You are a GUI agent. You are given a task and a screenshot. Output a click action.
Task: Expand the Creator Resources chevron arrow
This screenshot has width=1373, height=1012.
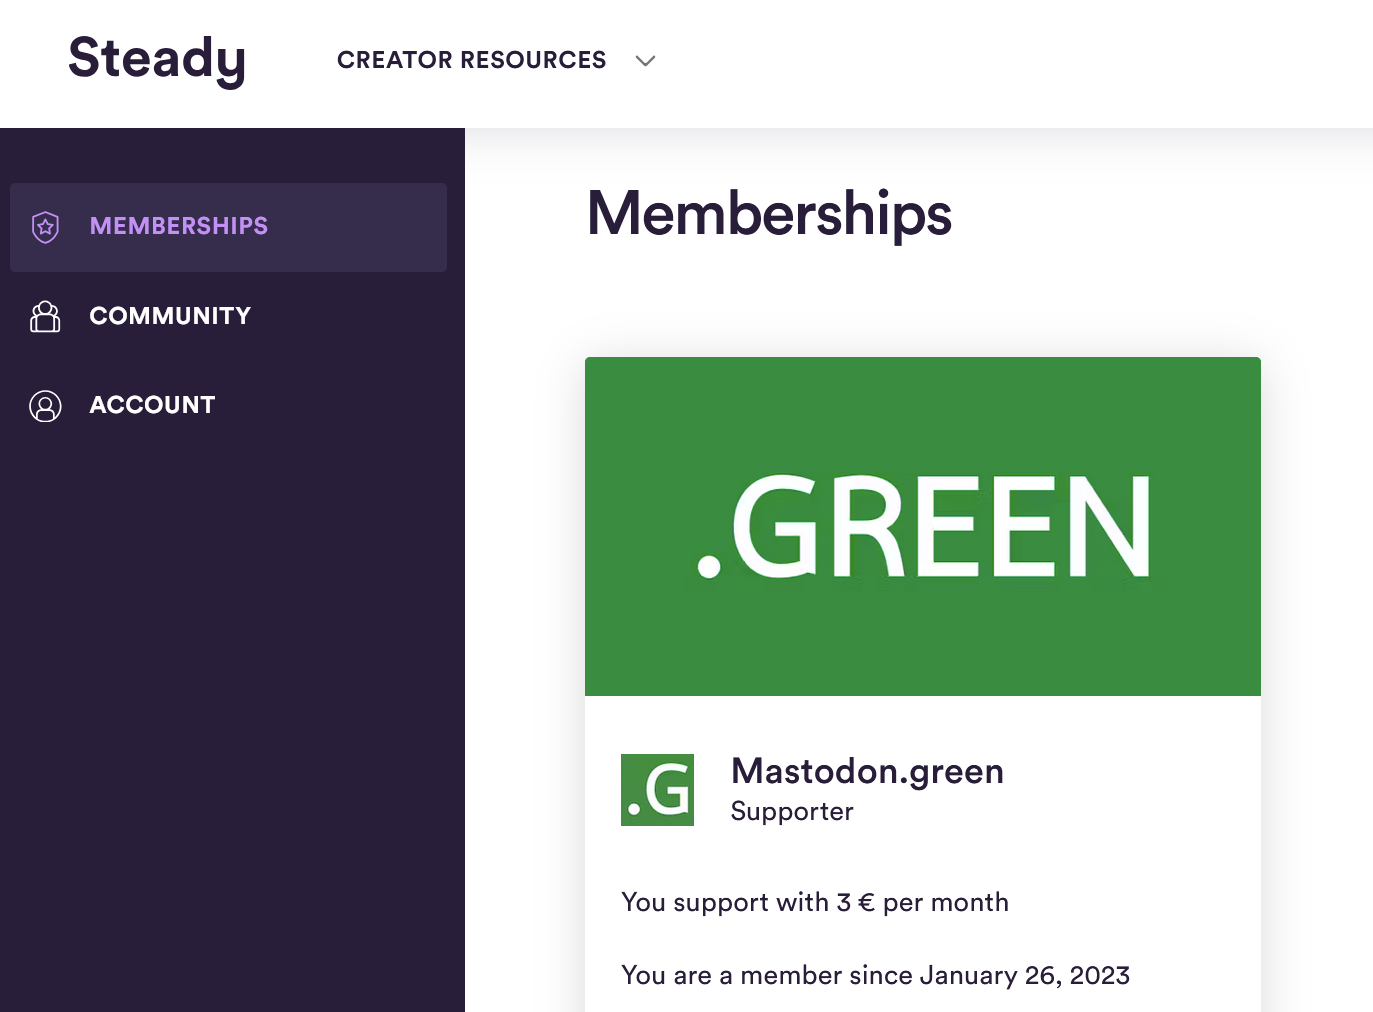pyautogui.click(x=645, y=61)
